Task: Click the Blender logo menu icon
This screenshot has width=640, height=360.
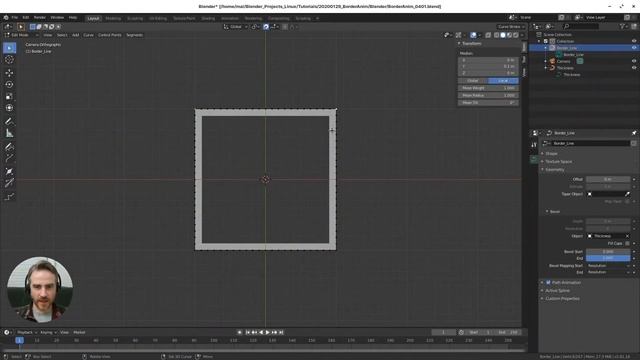Action: click(x=6, y=18)
